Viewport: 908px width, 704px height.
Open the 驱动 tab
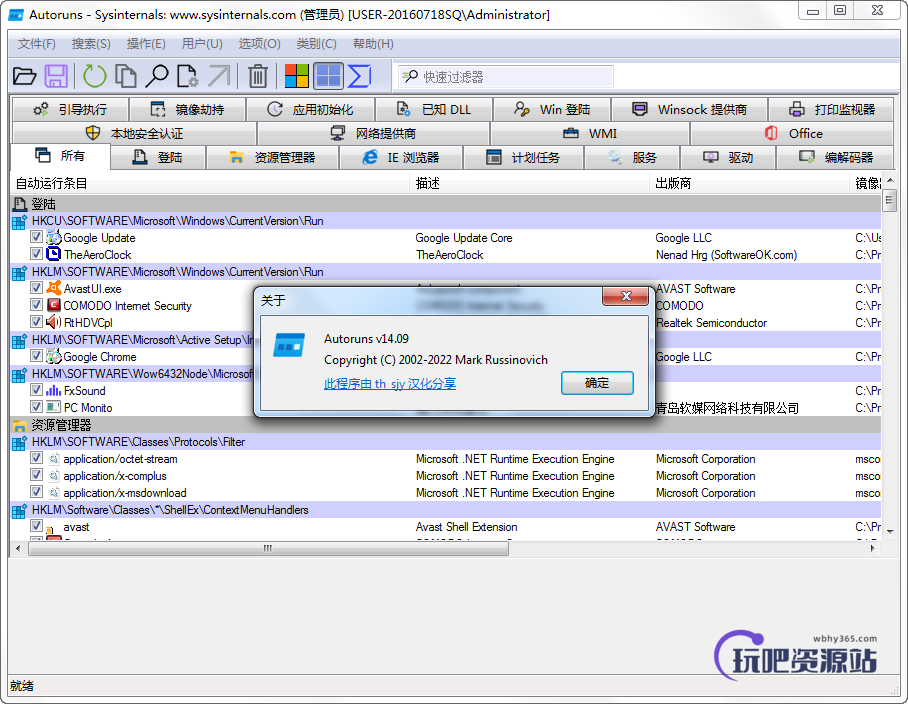click(728, 157)
